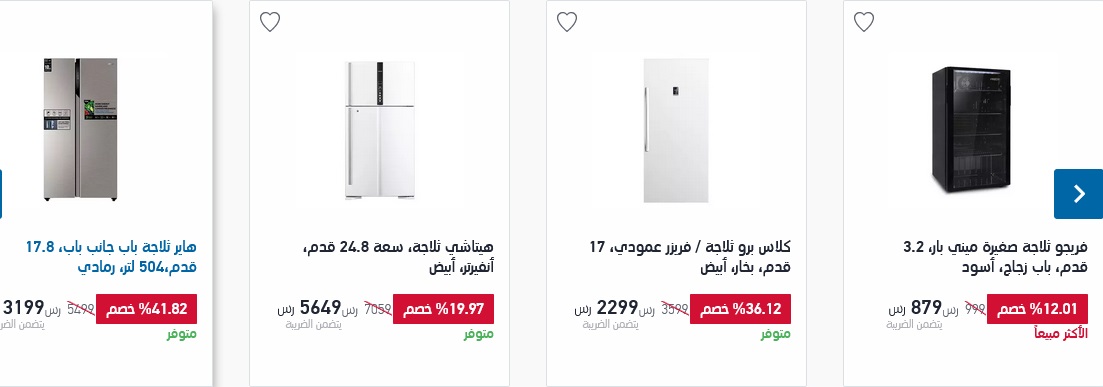
Task: Open the Haier side-by-side refrigerator image
Action: click(80, 130)
